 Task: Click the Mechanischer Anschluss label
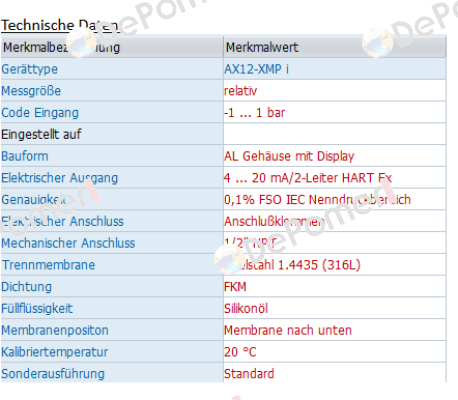pos(68,243)
